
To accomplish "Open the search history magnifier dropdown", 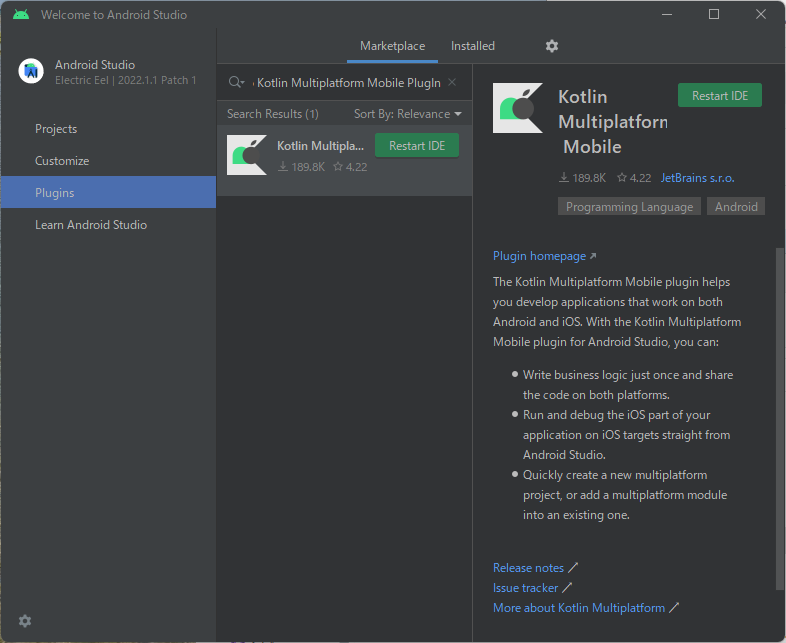I will (236, 83).
